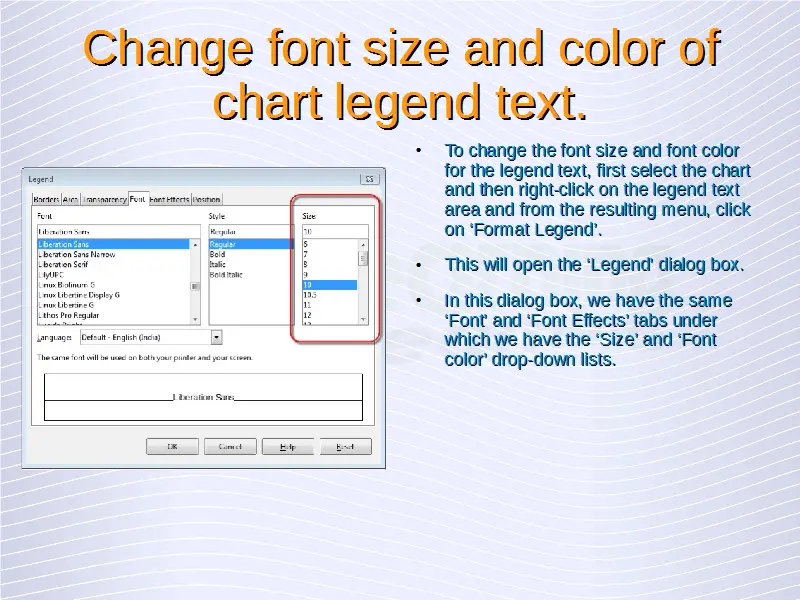Close the Legend dialog box
This screenshot has width=800, height=600.
(369, 179)
